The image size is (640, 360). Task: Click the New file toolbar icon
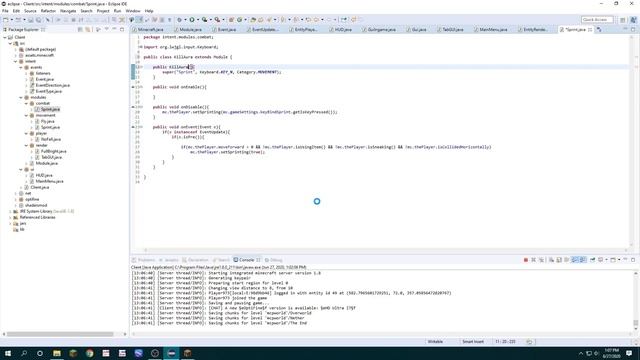(x=5, y=20)
